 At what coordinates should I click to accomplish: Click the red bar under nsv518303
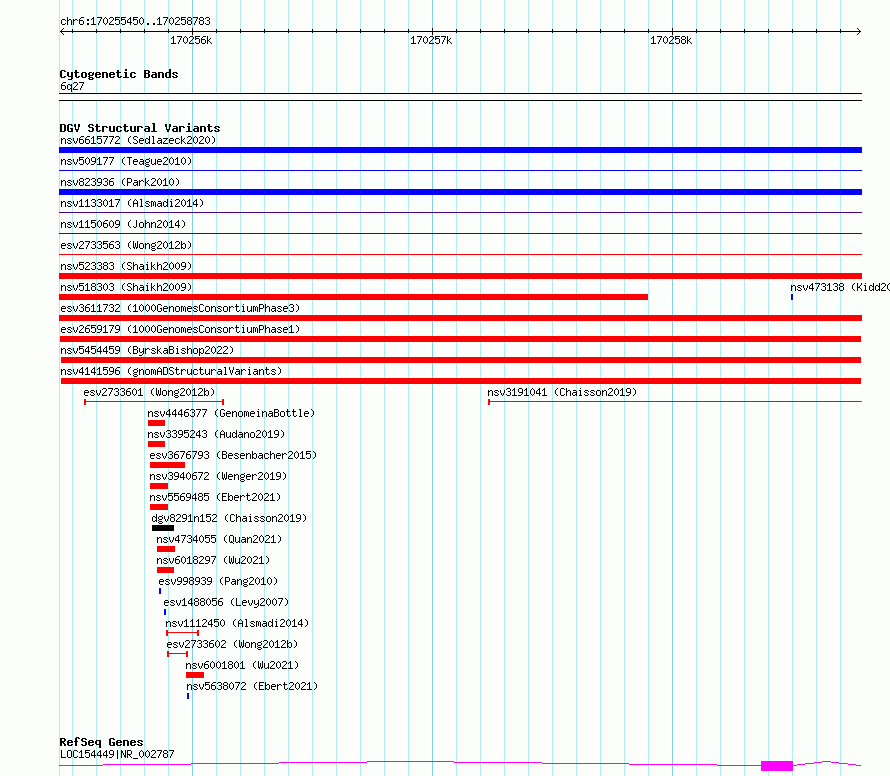pos(354,297)
